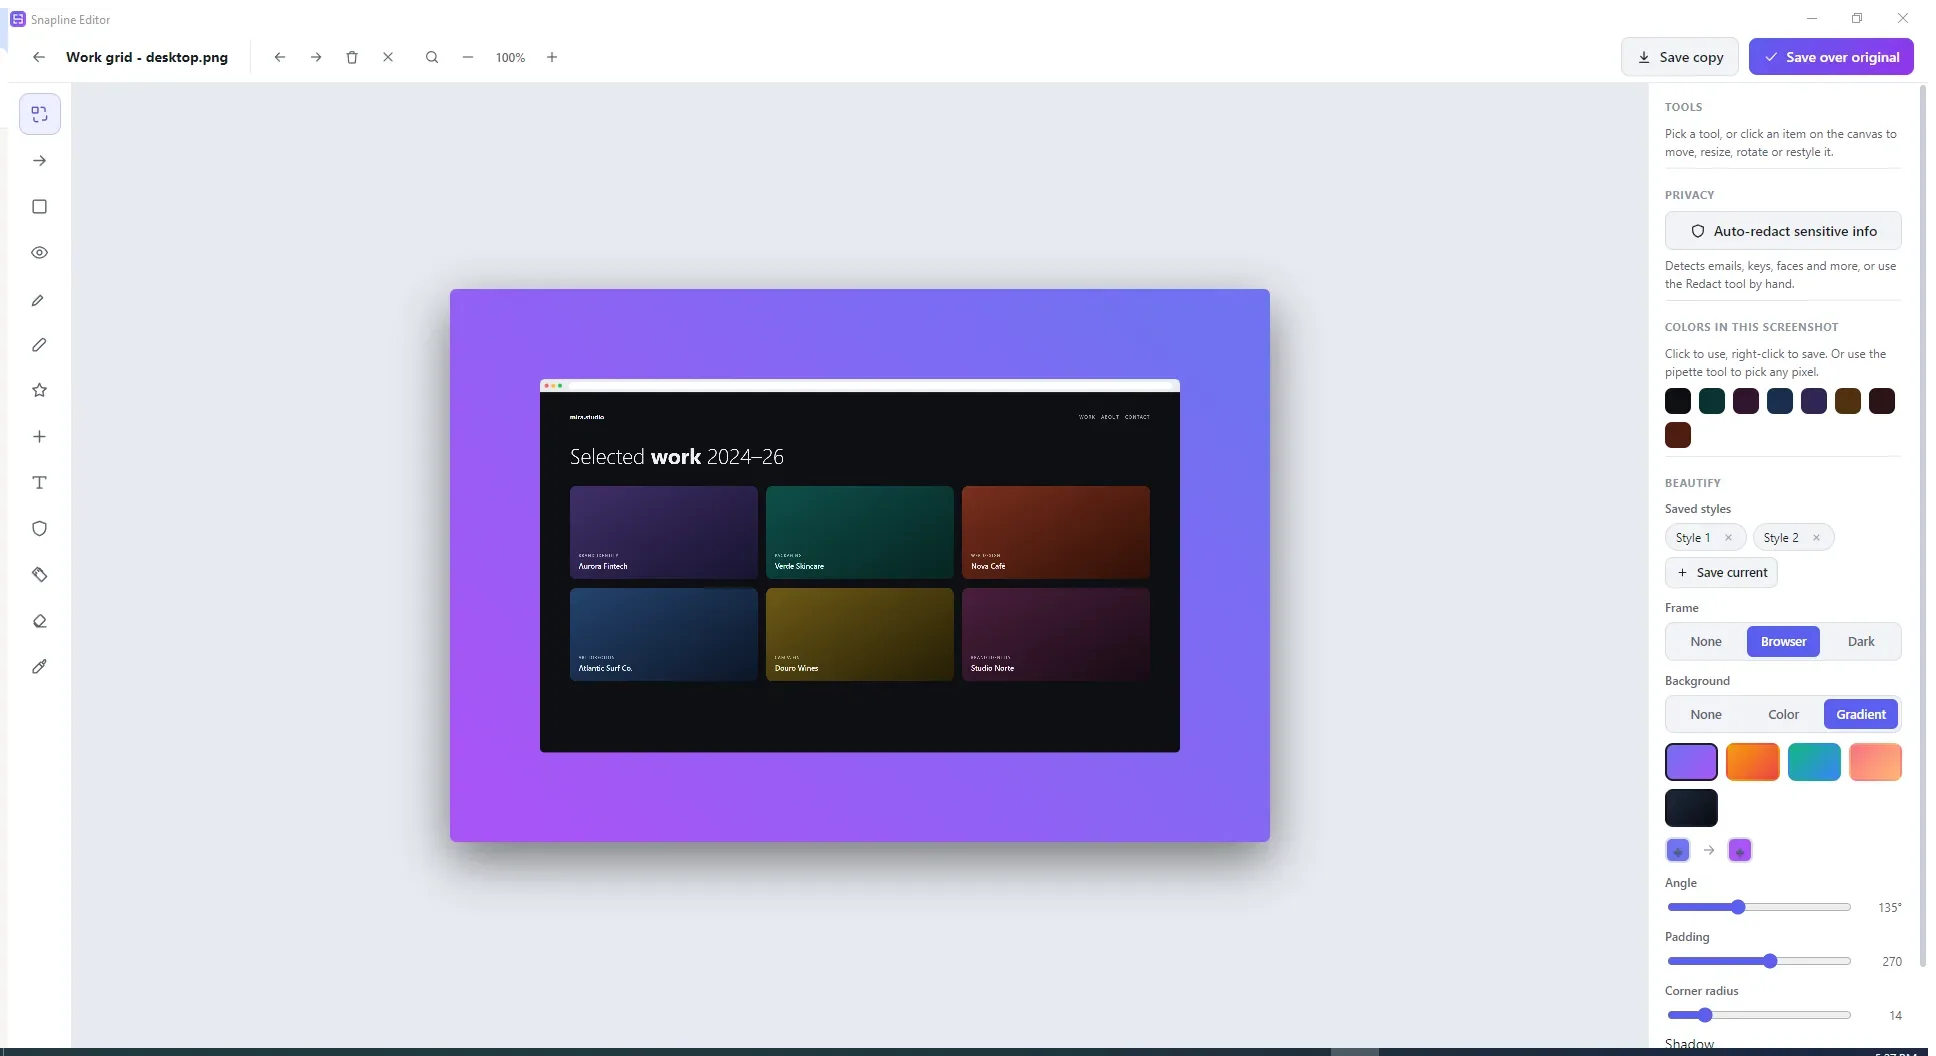Choose the orange gradient preset
This screenshot has height=1056, width=1936.
(x=1753, y=762)
